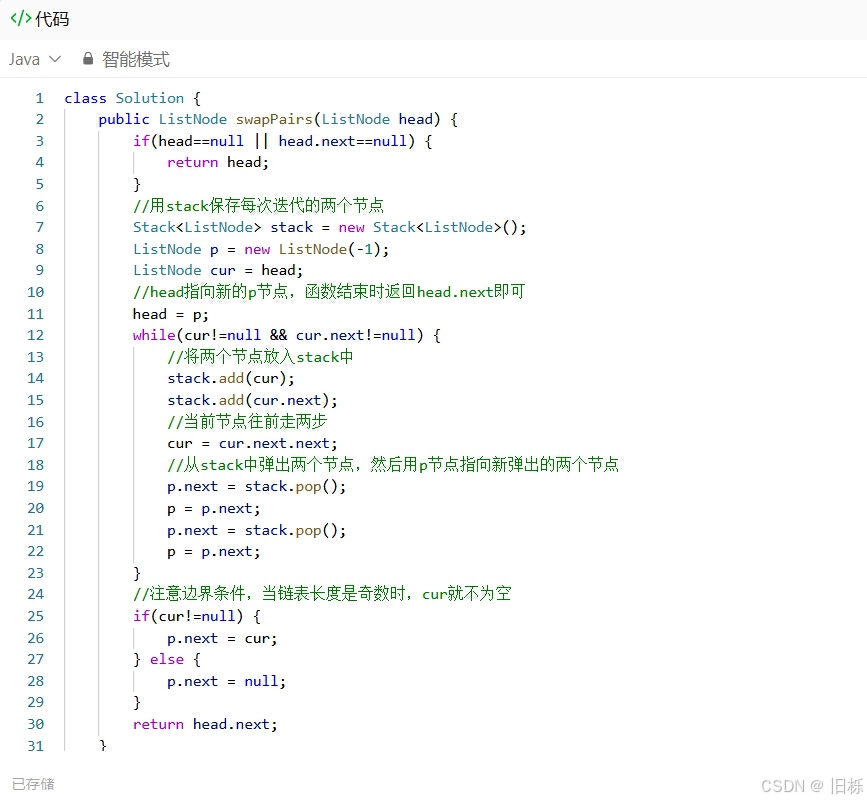
Task: Click 'cur = cur.next.next;' on line 17
Action: click(252, 443)
